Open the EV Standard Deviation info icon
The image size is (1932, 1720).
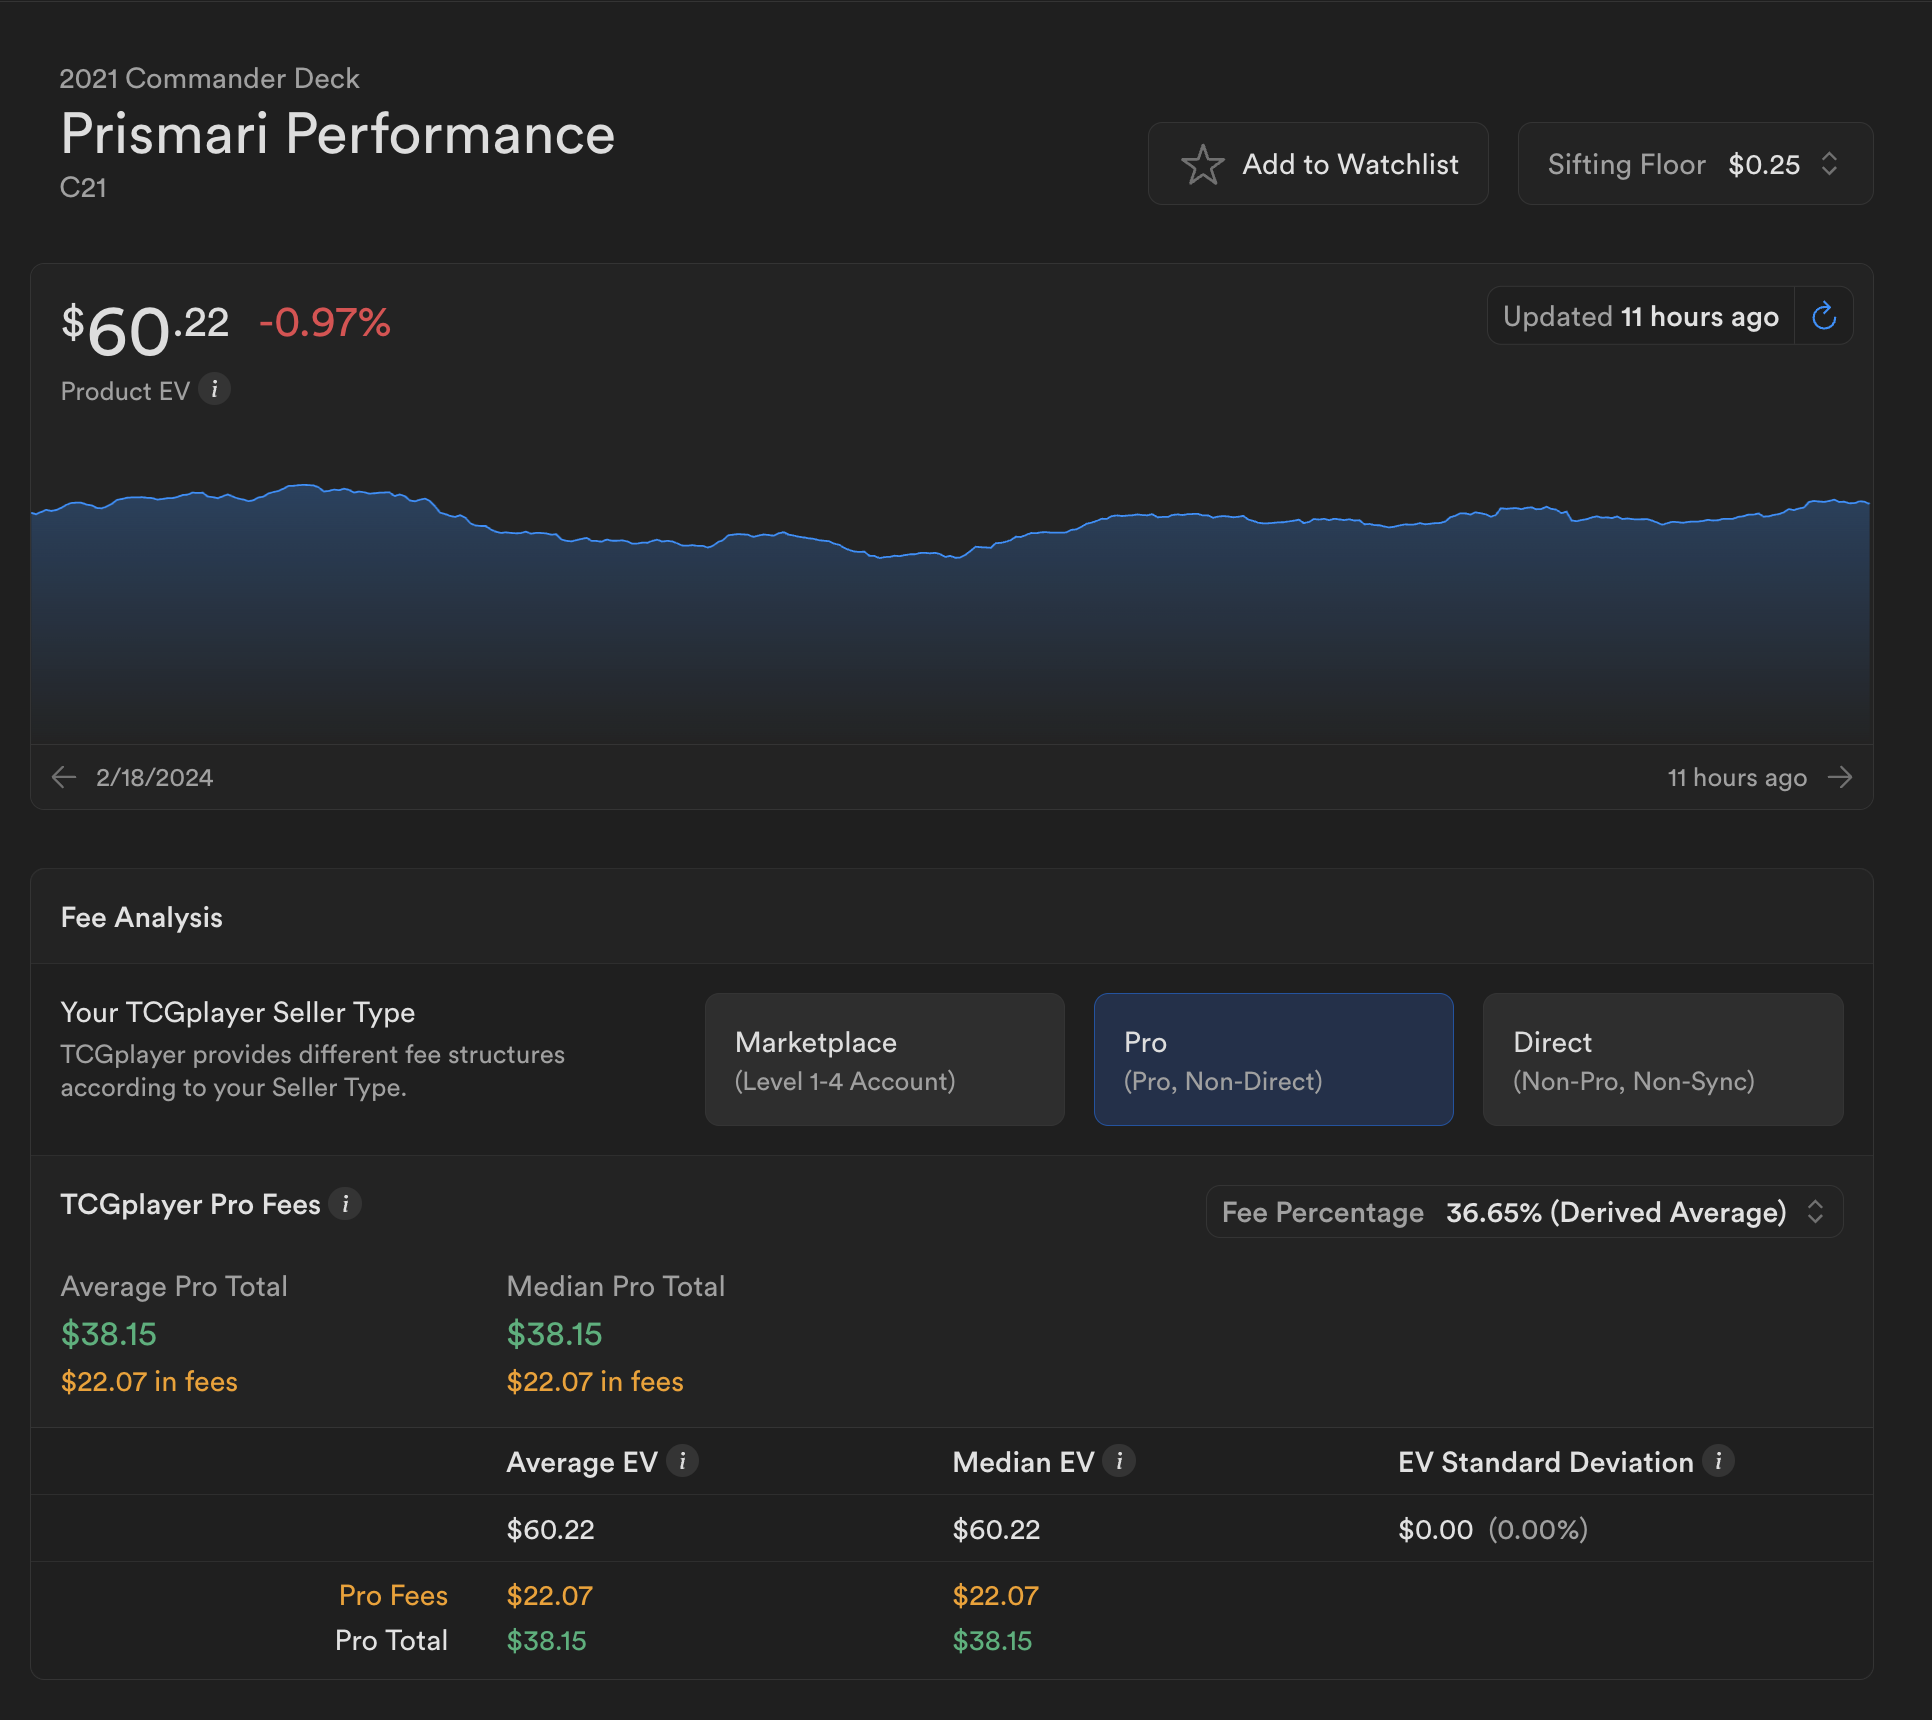1718,1461
